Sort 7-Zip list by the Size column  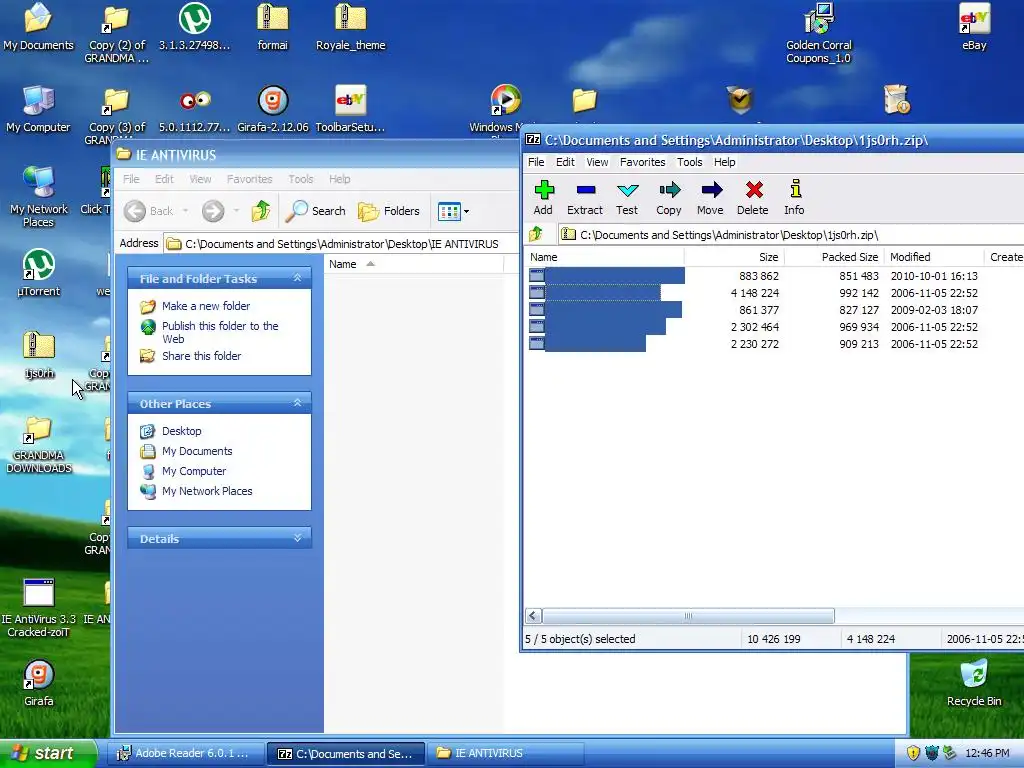point(734,257)
